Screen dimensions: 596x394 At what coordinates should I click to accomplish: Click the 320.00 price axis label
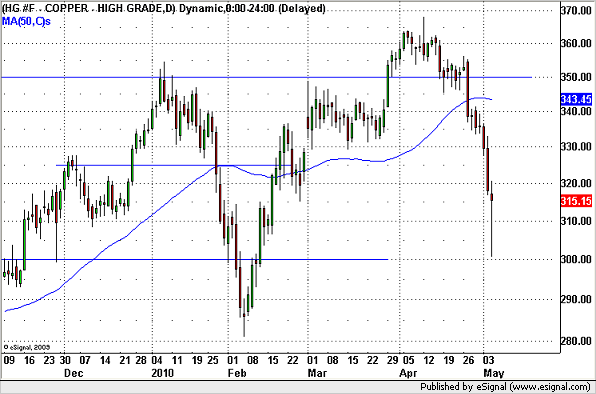click(576, 183)
